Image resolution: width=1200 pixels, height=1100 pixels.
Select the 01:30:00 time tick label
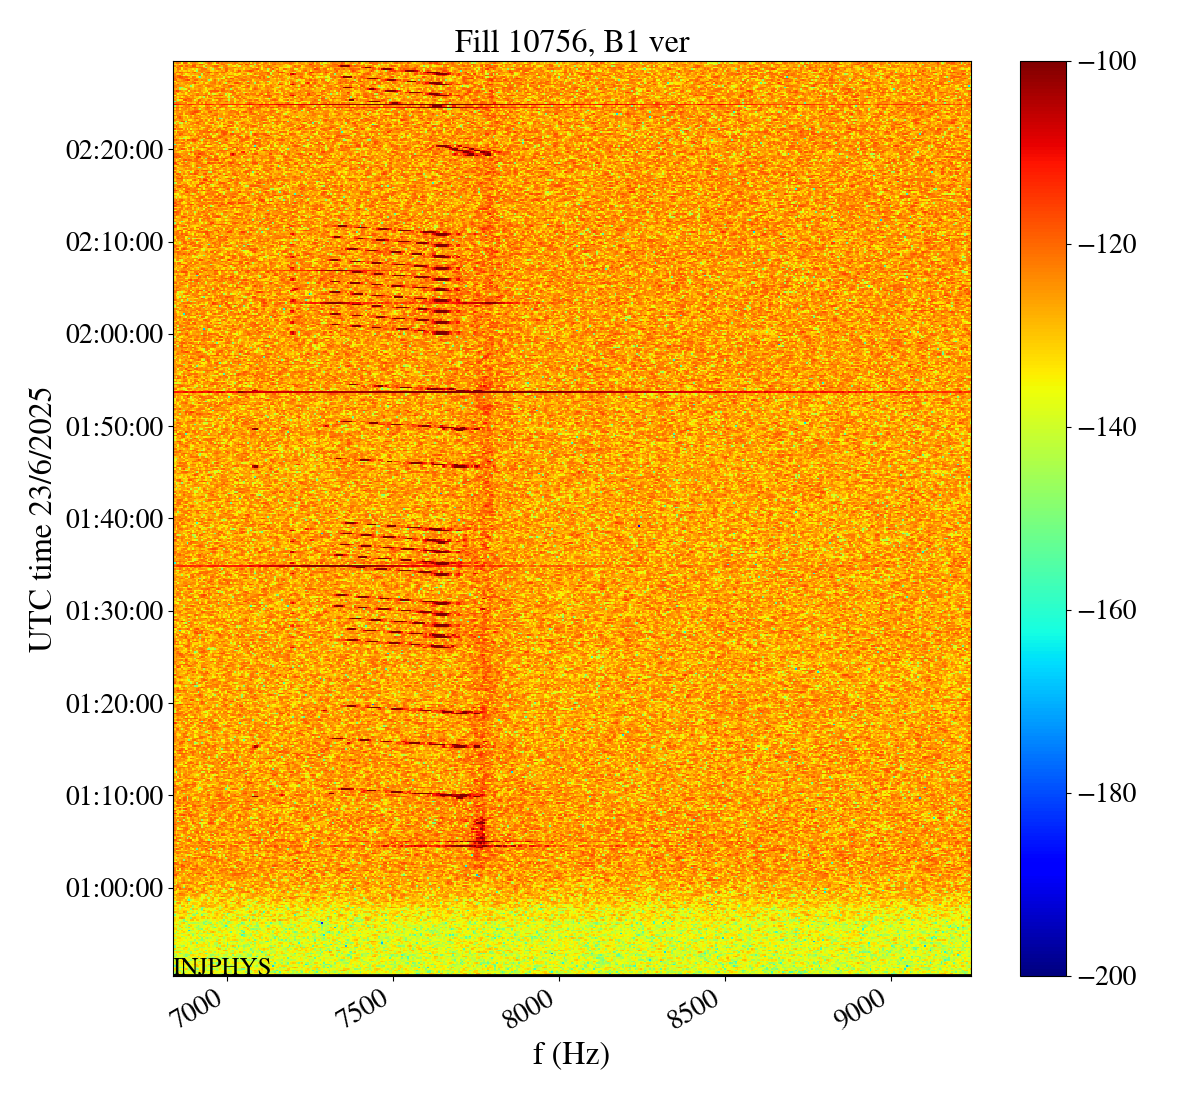click(113, 611)
